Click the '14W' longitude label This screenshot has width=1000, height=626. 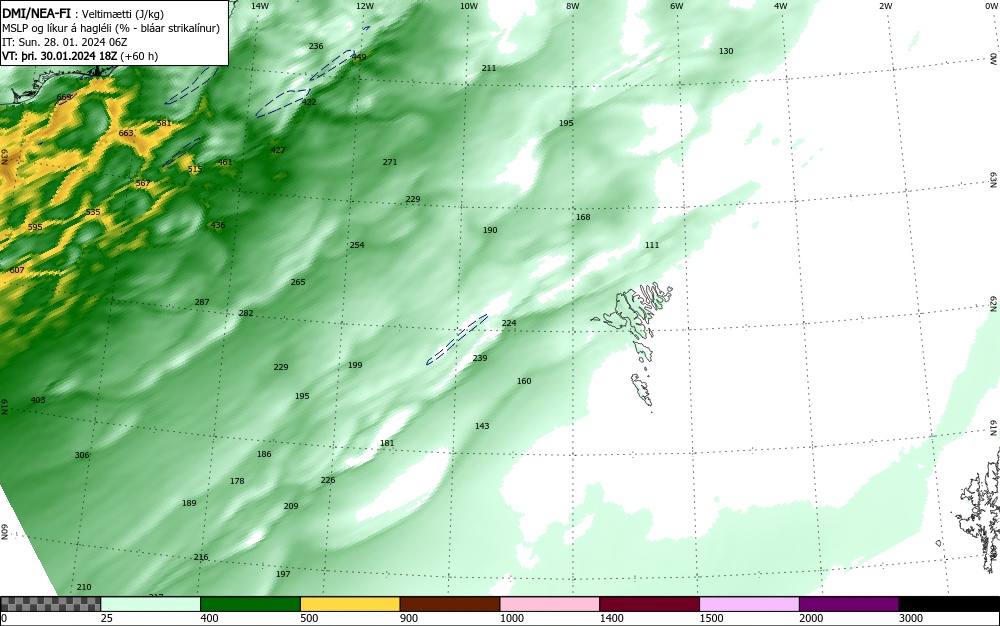[x=260, y=6]
